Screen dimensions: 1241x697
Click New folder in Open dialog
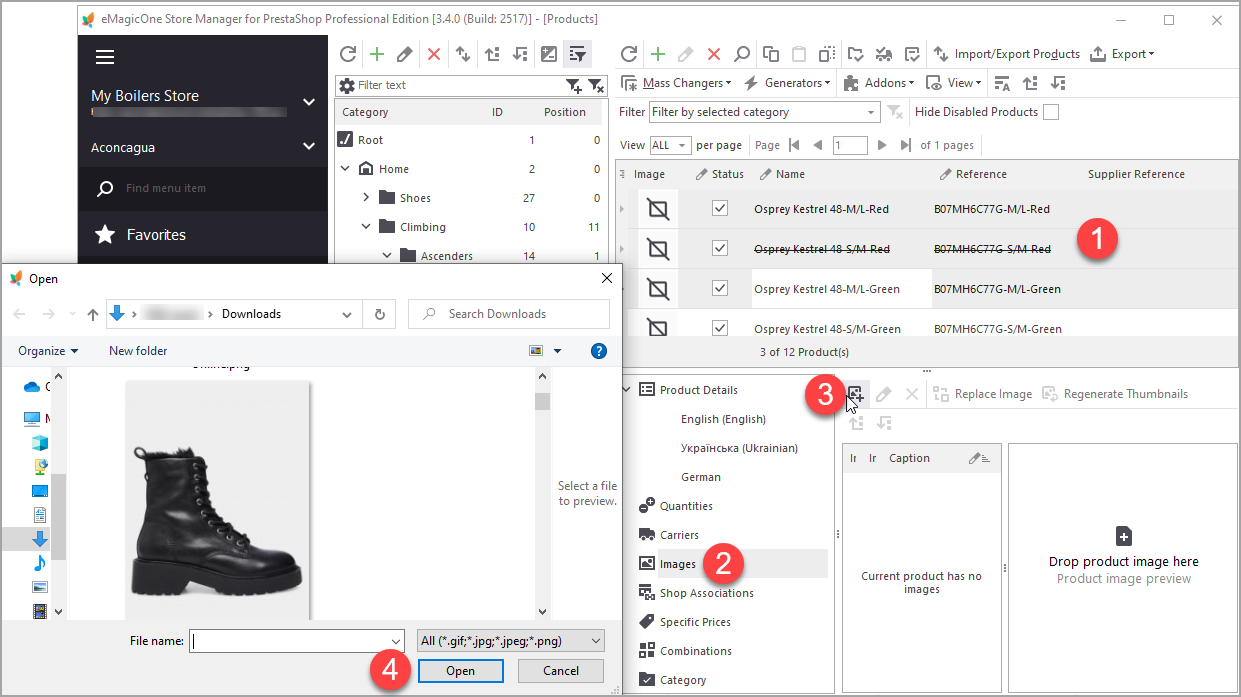[x=138, y=351]
